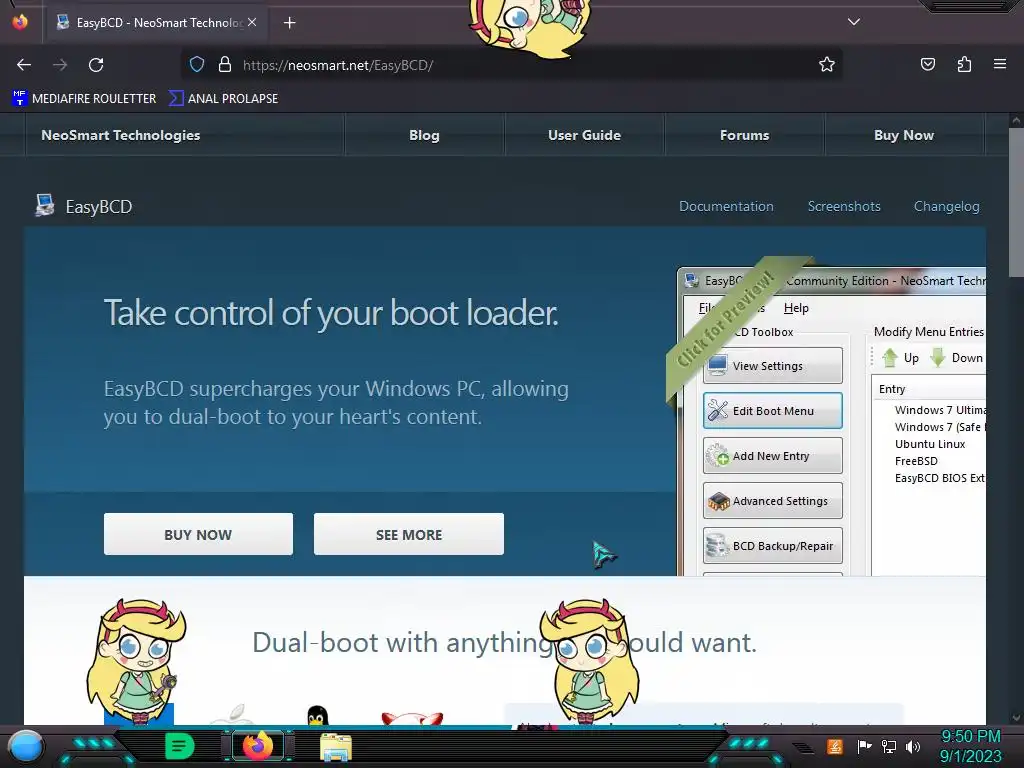Open File Explorer from taskbar

point(336,746)
